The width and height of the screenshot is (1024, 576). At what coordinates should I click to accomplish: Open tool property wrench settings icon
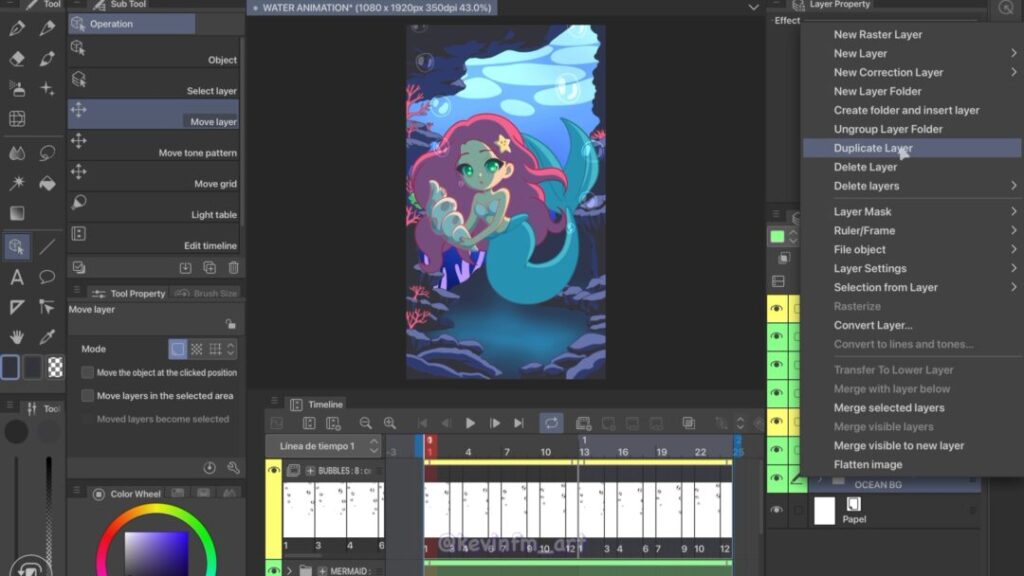233,468
